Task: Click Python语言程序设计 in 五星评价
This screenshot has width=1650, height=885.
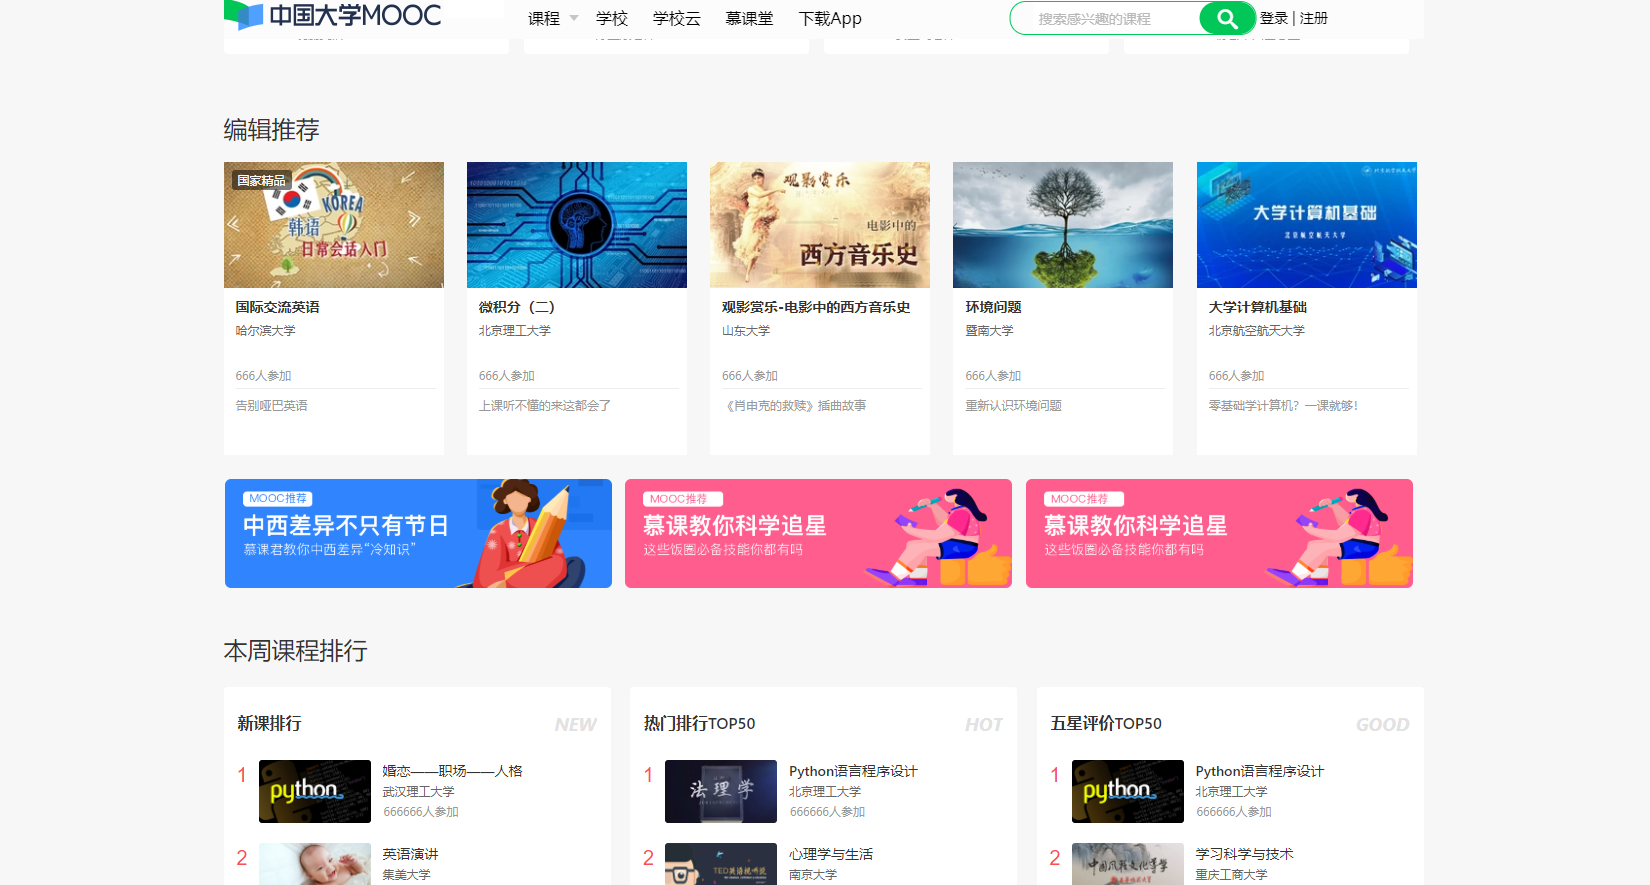Action: click(1260, 771)
